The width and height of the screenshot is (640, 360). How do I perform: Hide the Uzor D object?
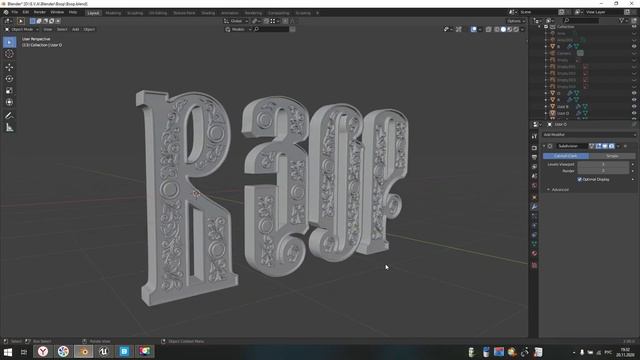coord(634,113)
